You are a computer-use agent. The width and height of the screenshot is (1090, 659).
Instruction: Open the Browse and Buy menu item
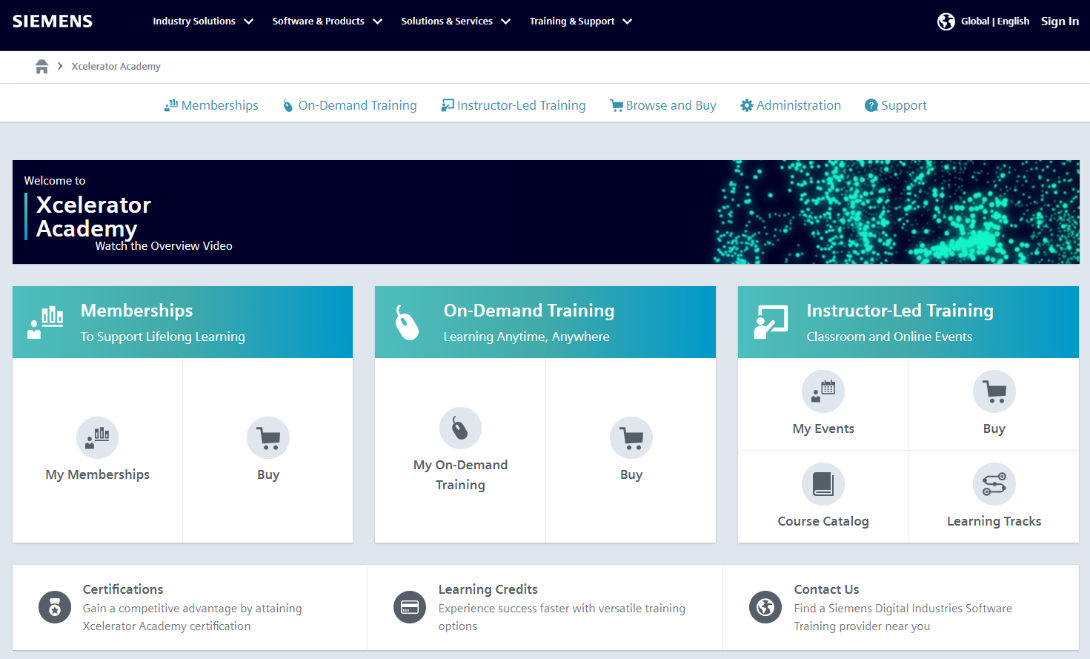(663, 106)
